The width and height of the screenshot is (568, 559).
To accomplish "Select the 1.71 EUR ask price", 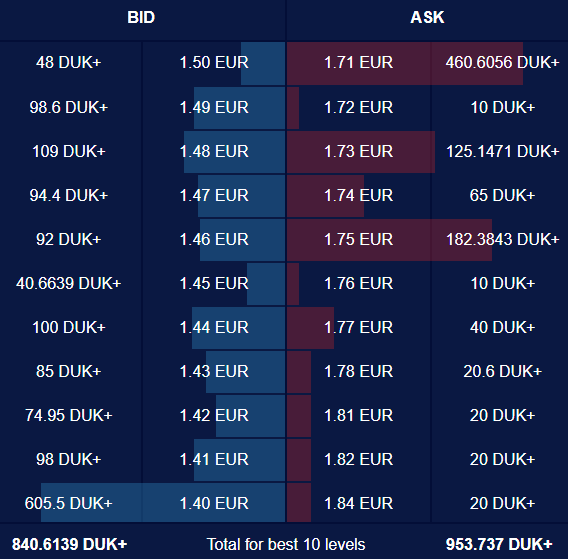I will click(x=358, y=62).
